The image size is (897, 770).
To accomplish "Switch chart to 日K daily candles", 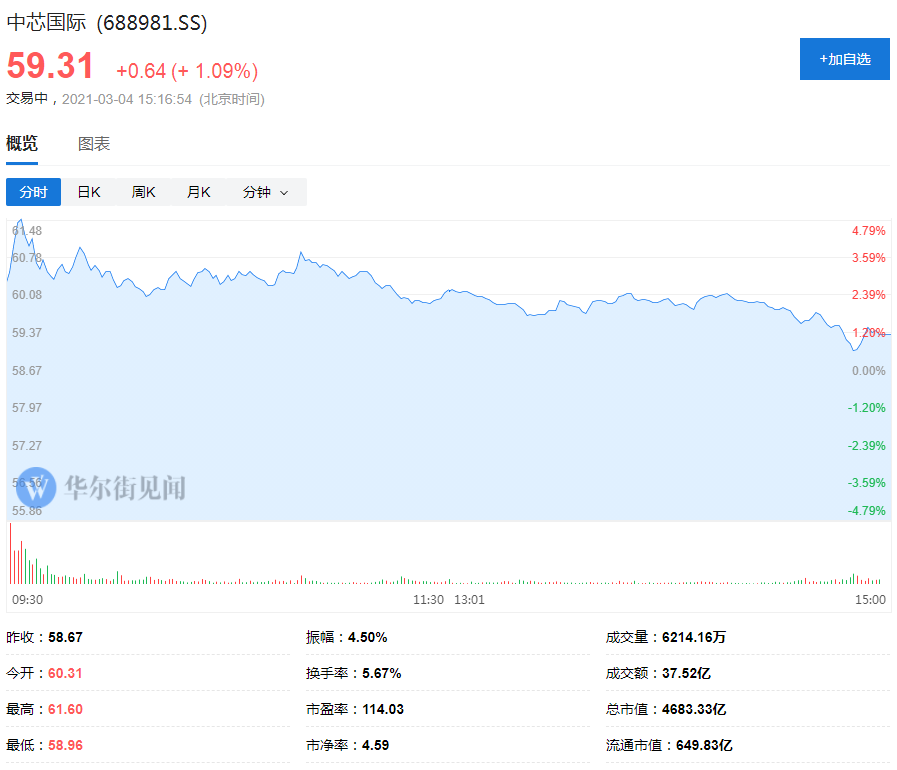I will [x=89, y=192].
